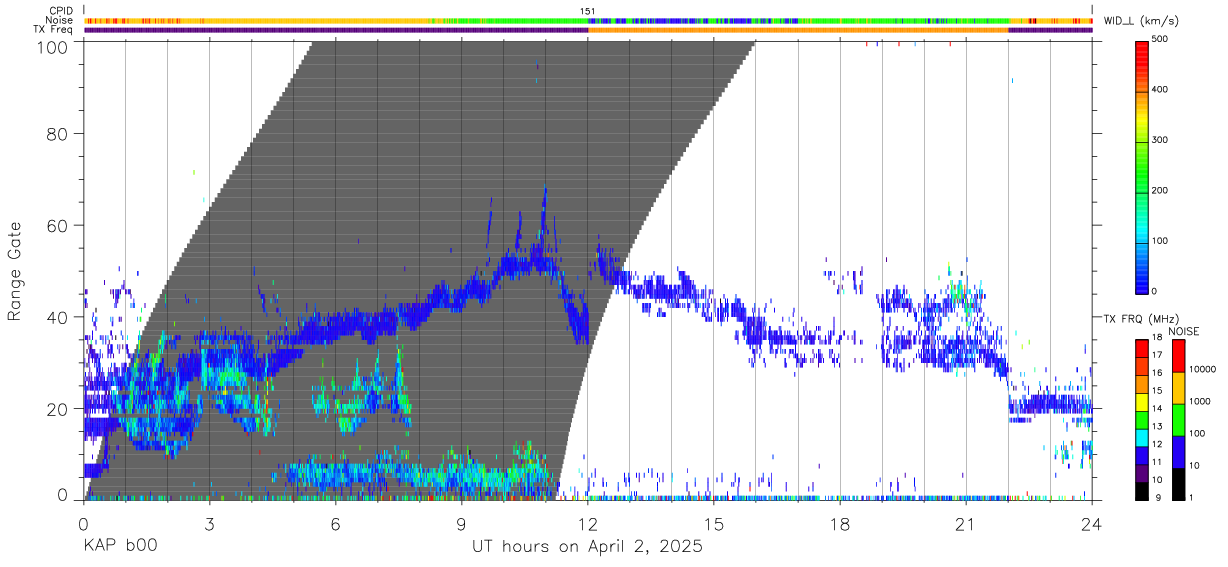
Task: Click the blue 11 MHz swatch in TX FRQ legend
Action: 1142,455
